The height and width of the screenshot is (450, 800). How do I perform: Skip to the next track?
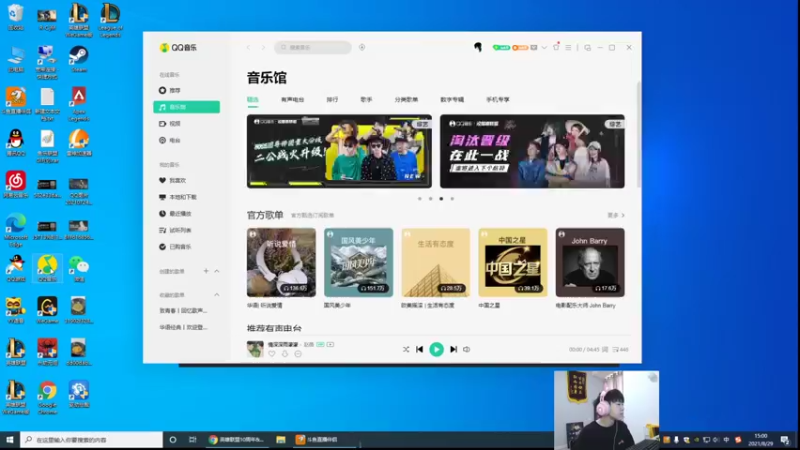coord(453,349)
